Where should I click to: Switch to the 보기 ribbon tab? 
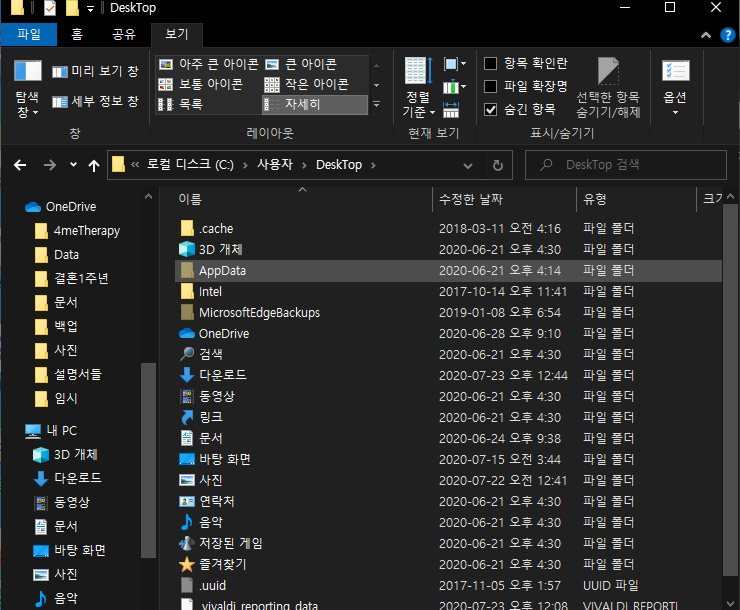(x=177, y=34)
